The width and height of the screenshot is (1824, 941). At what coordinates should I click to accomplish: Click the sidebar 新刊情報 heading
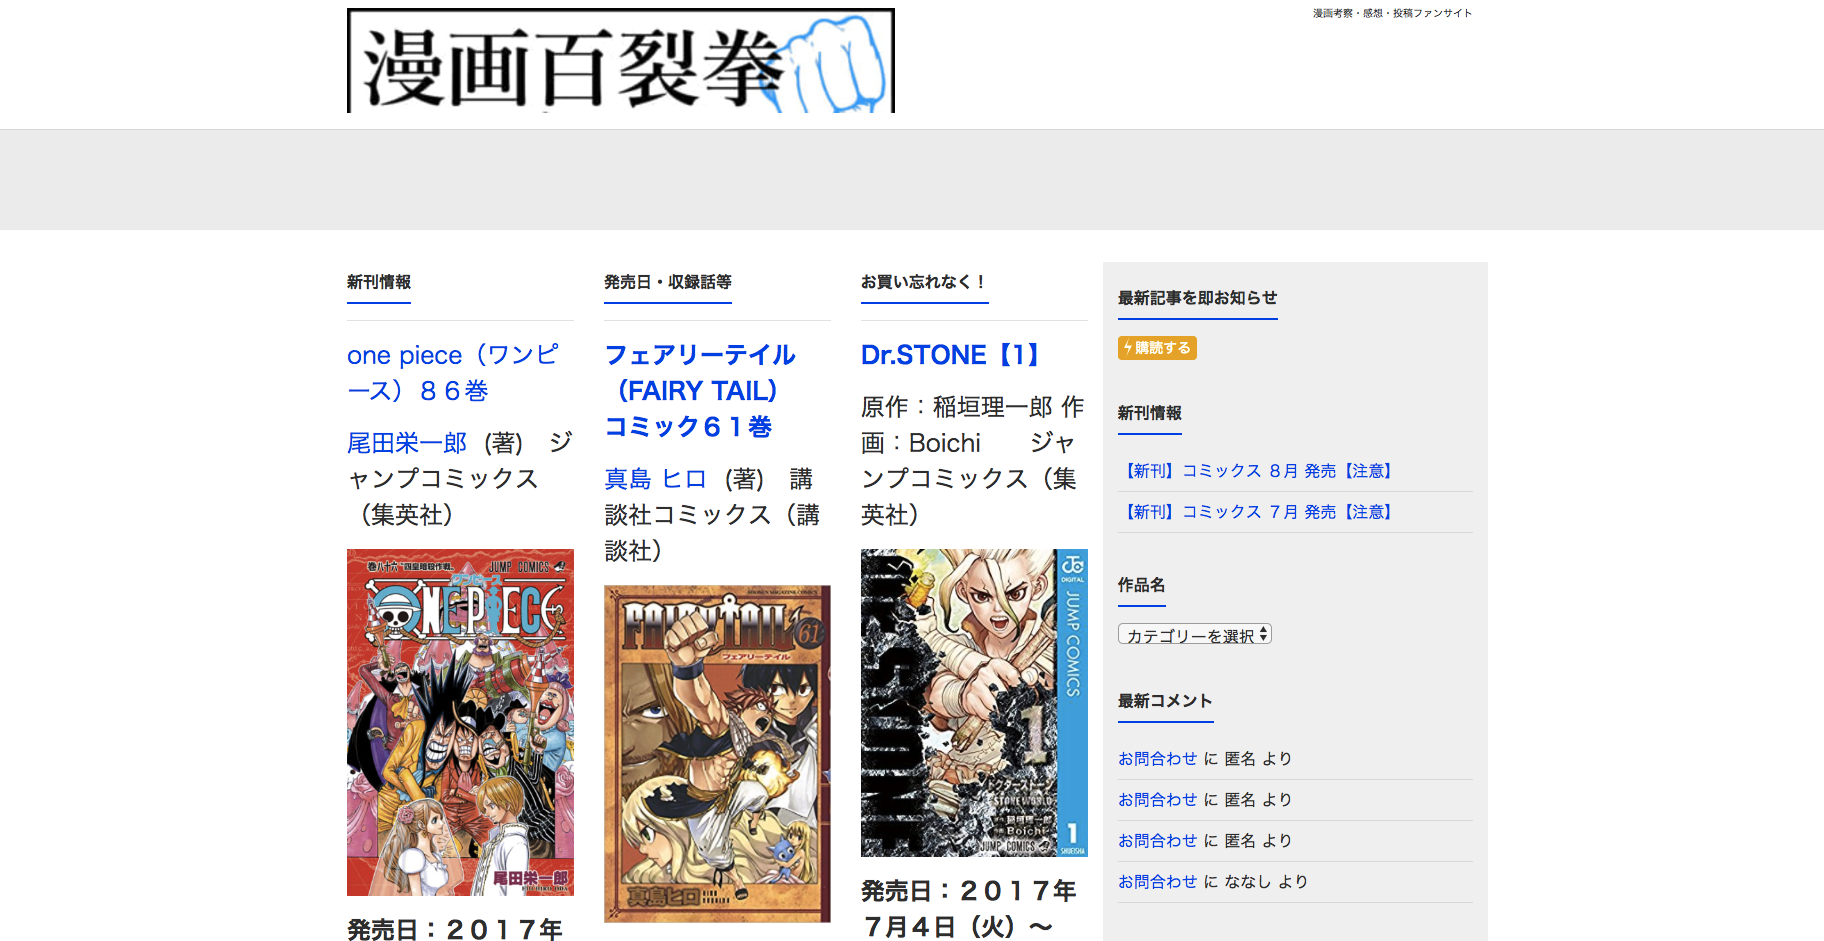[x=1150, y=413]
